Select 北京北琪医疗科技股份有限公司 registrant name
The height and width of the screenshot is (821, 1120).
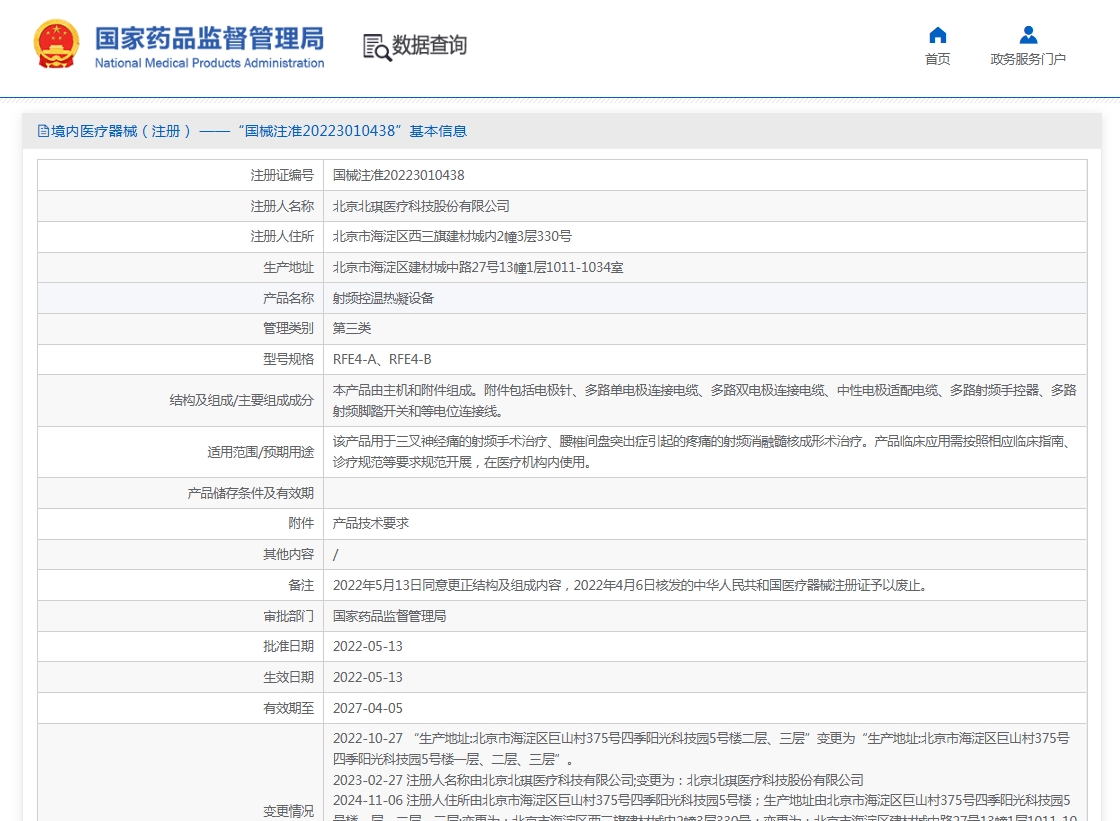pyautogui.click(x=421, y=206)
